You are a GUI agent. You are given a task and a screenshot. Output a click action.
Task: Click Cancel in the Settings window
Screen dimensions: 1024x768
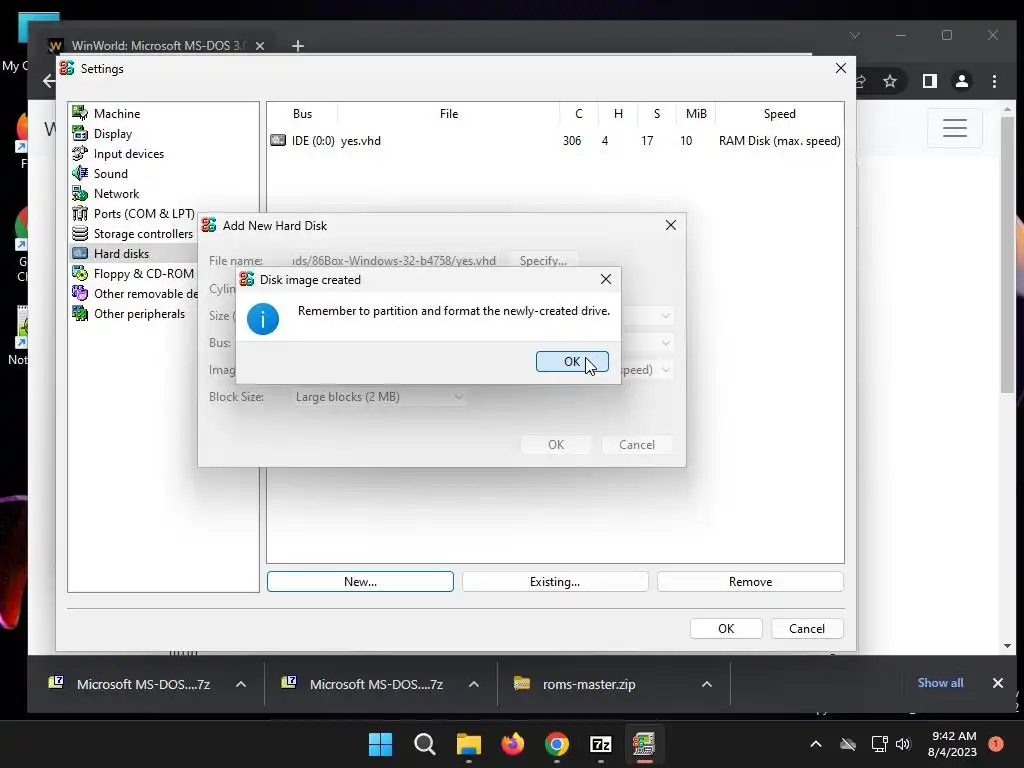click(807, 628)
